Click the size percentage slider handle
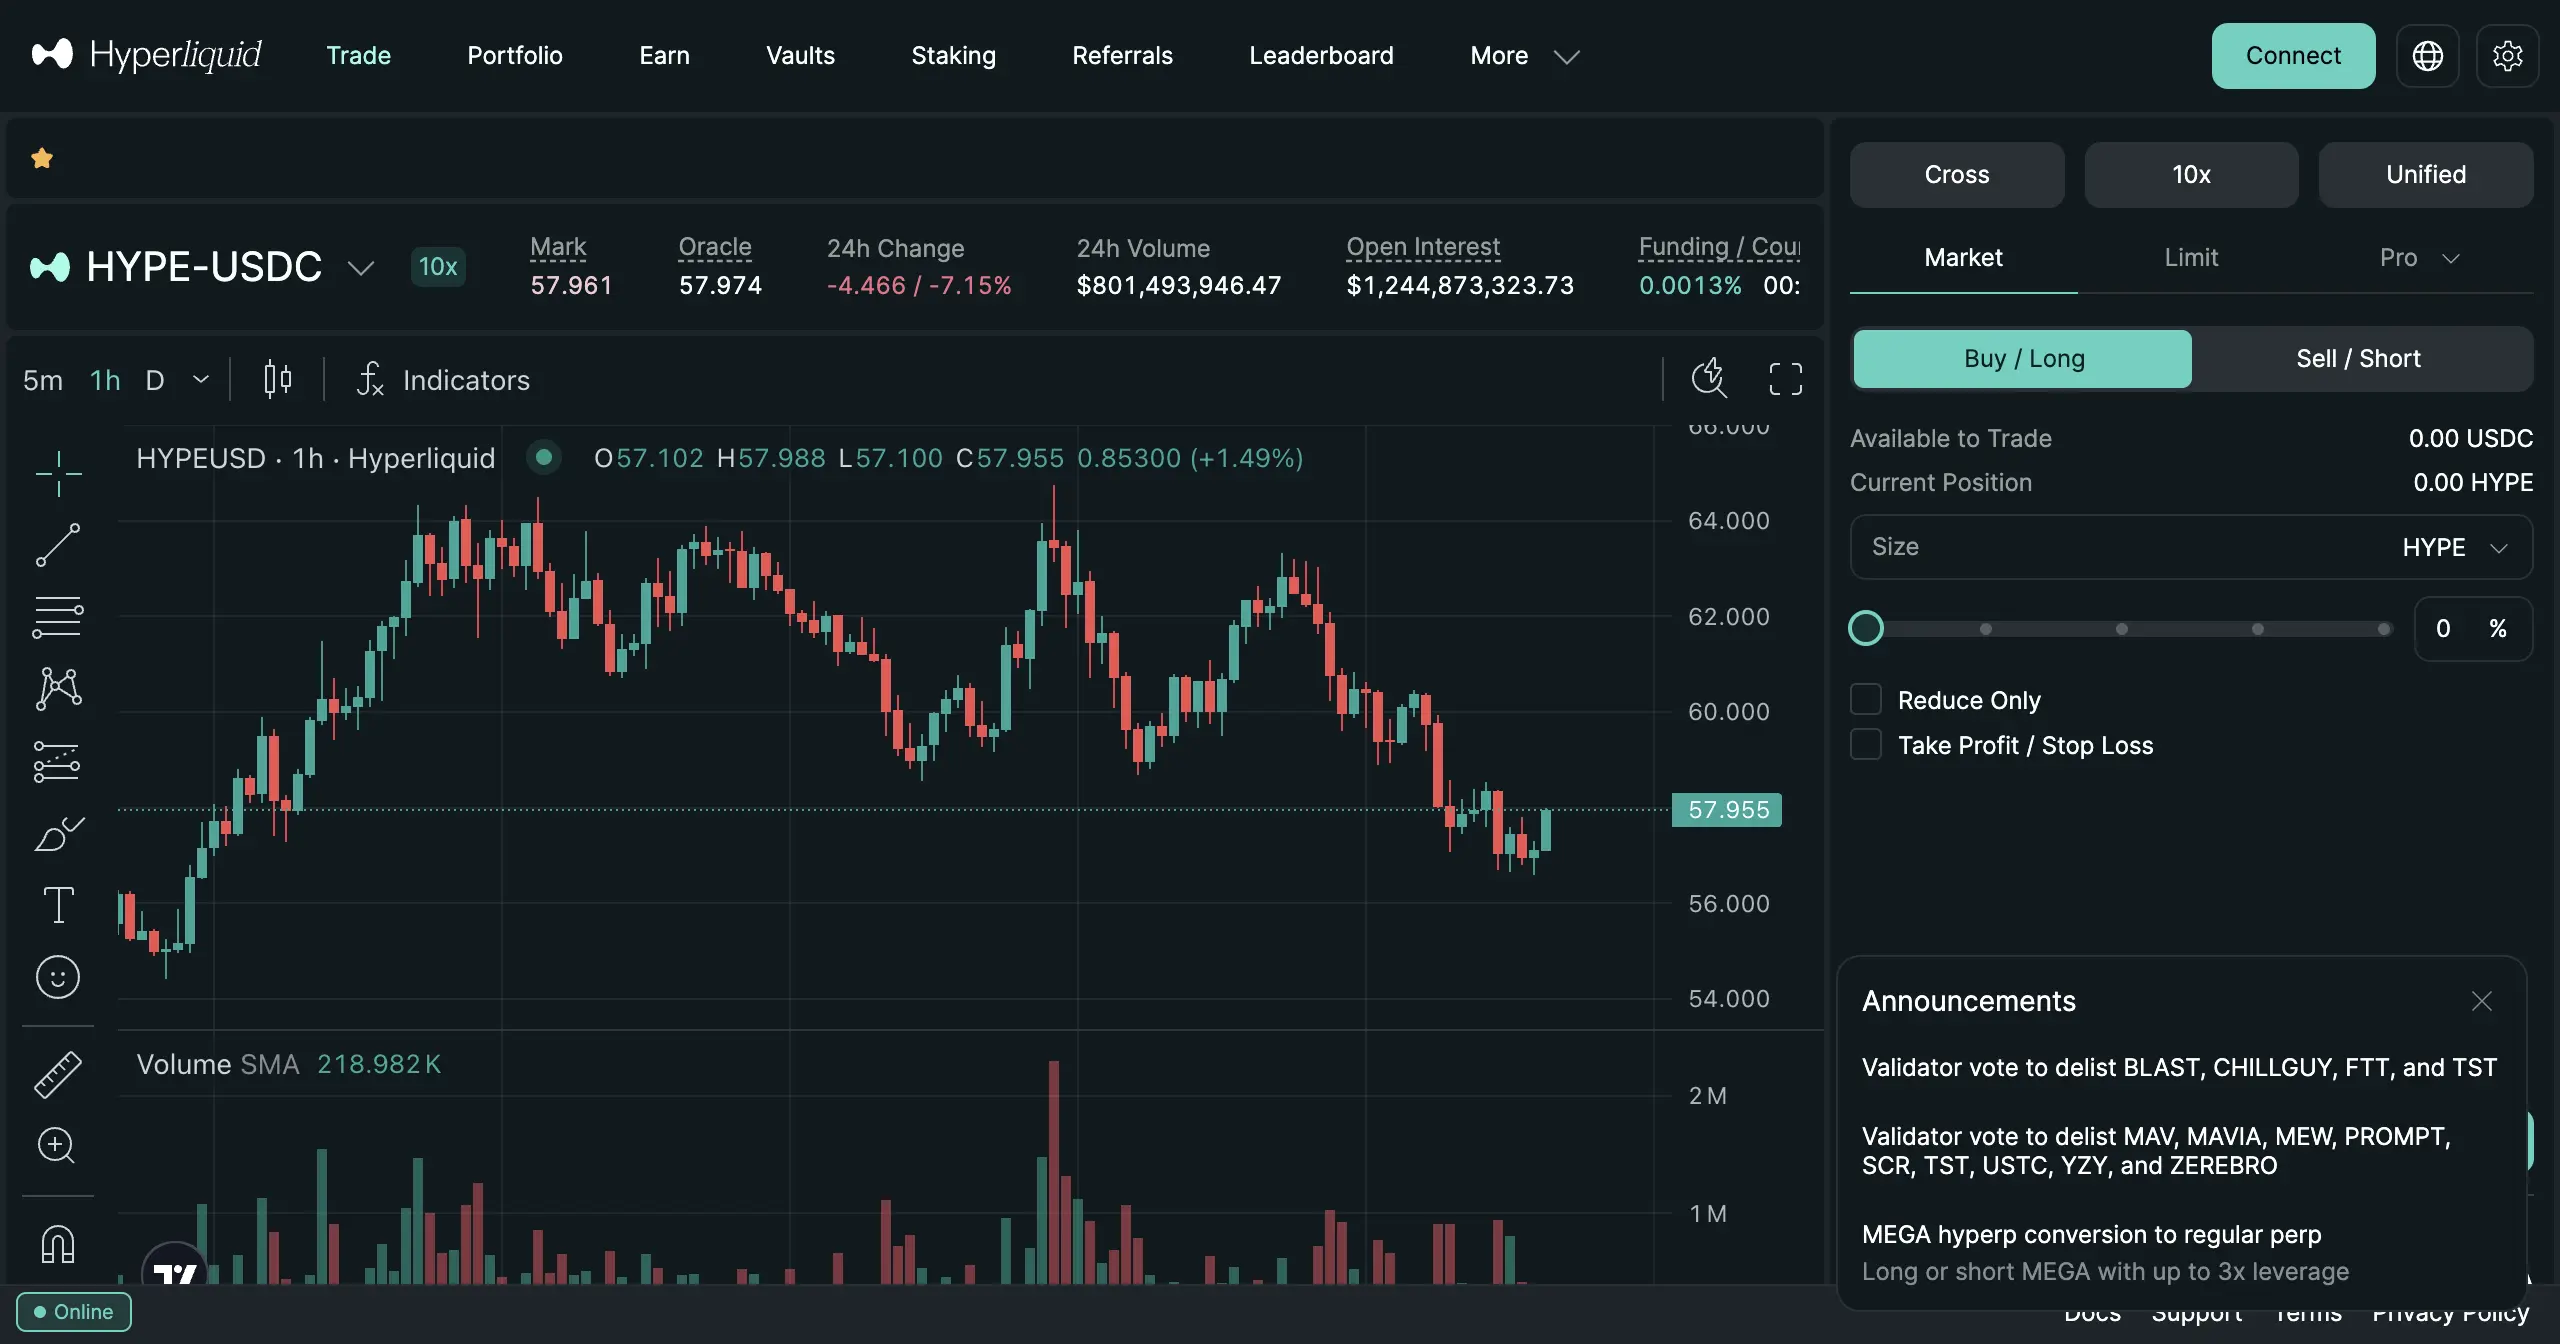This screenshot has width=2560, height=1344. tap(1866, 628)
